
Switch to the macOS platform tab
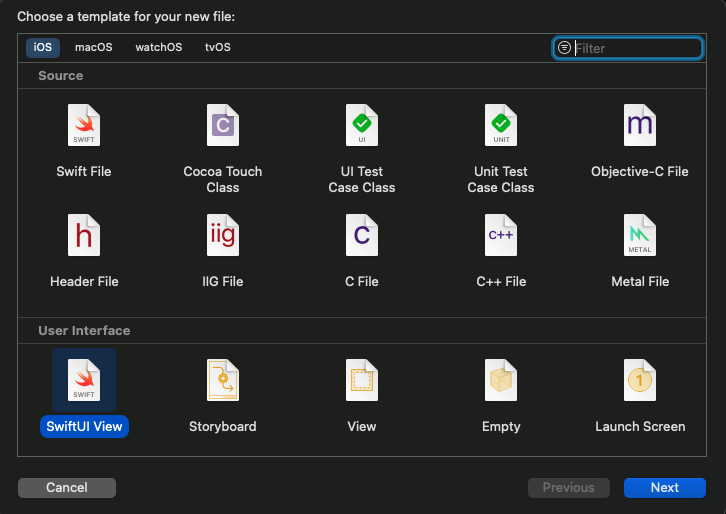coord(94,48)
